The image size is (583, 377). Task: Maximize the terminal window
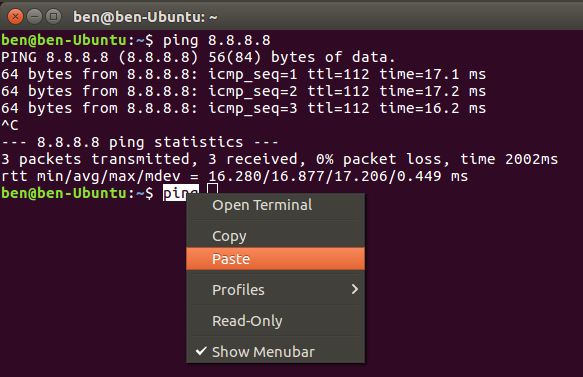(x=54, y=17)
